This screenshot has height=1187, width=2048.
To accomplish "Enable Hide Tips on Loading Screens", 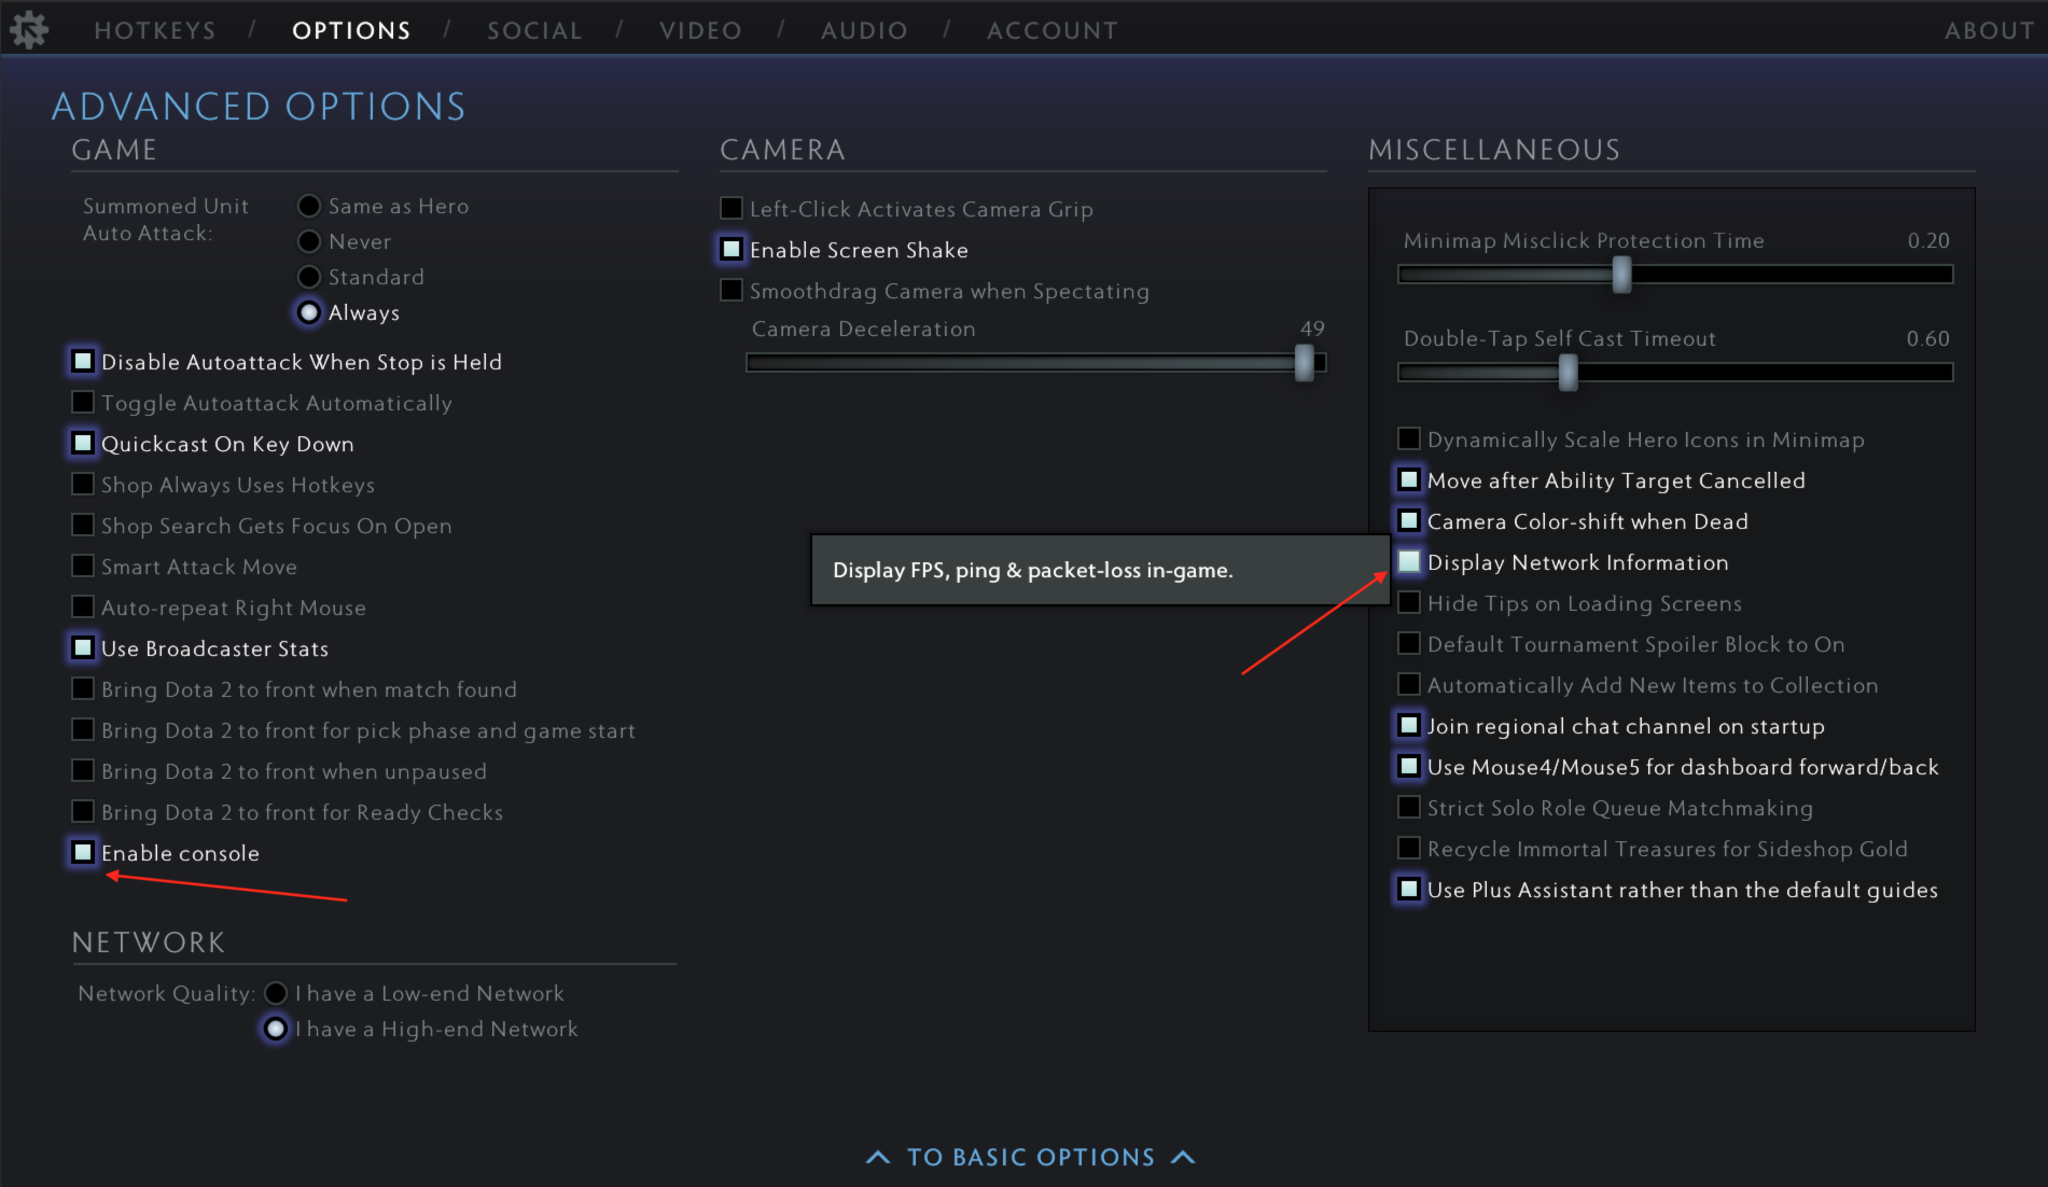I will click(x=1409, y=602).
